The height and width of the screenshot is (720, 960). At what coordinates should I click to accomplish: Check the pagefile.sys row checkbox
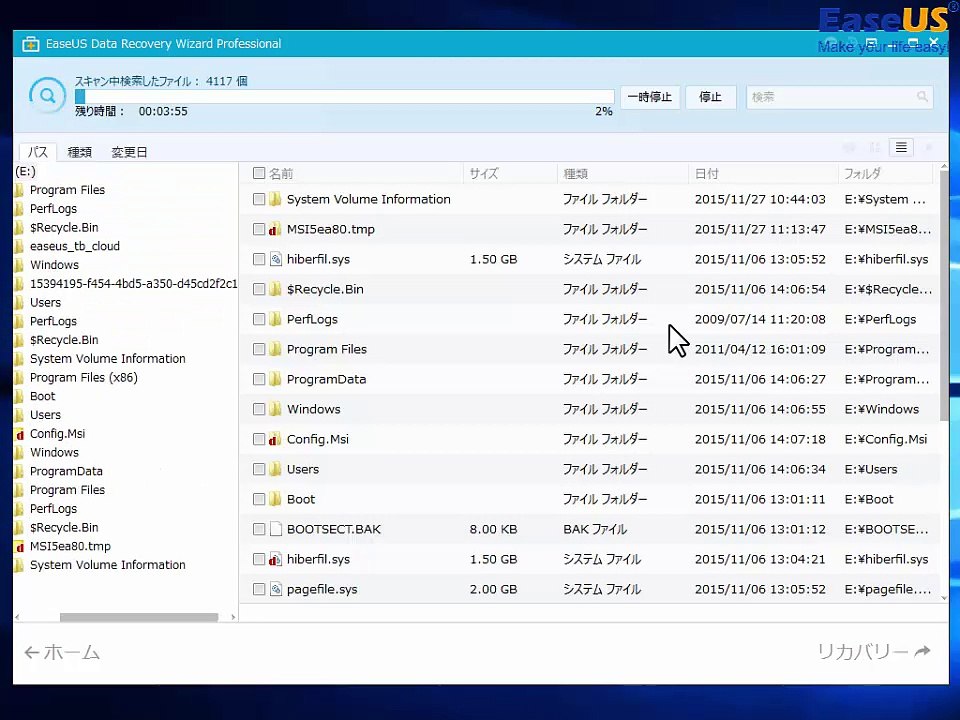coord(259,589)
